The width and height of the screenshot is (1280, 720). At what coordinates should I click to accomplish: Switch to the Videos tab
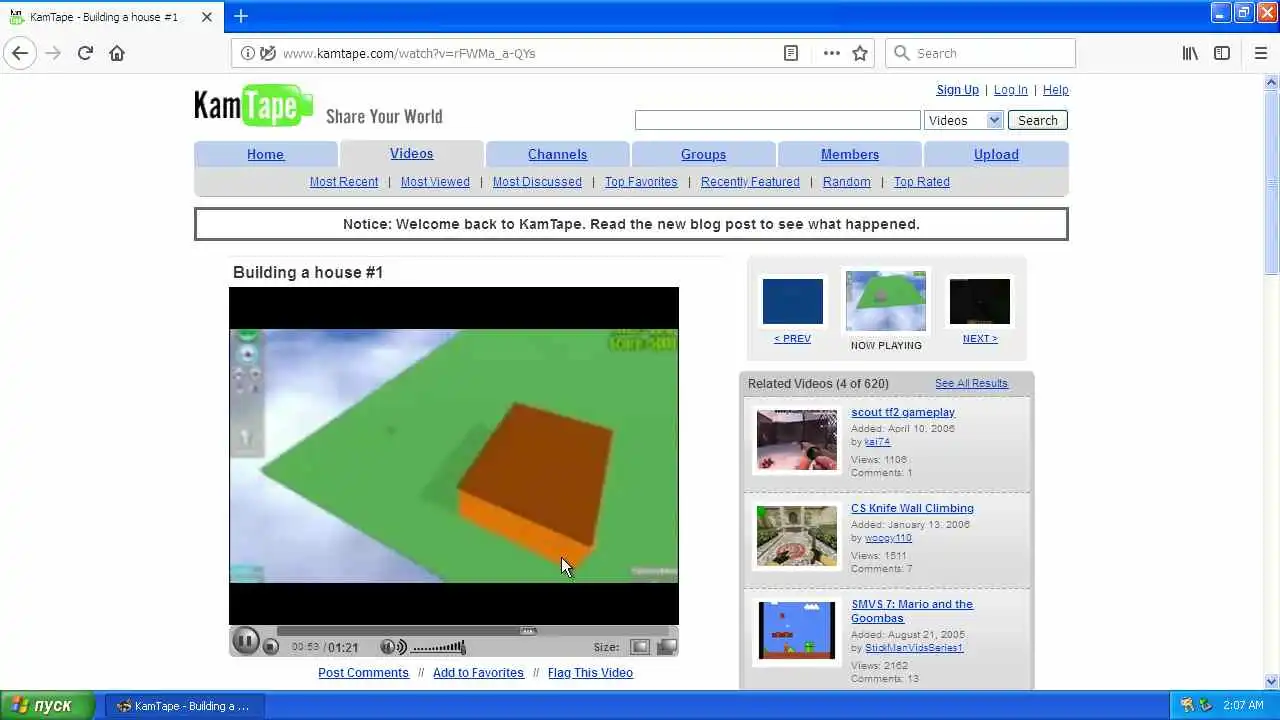[411, 153]
